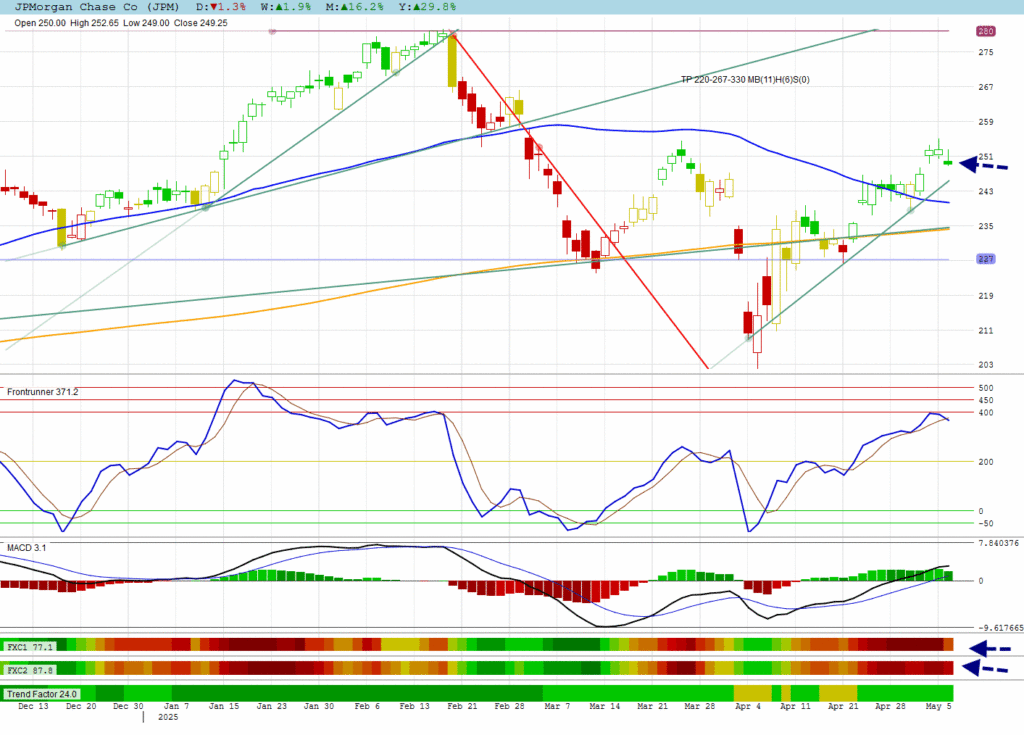Click the Jan 23 date label

point(272,706)
